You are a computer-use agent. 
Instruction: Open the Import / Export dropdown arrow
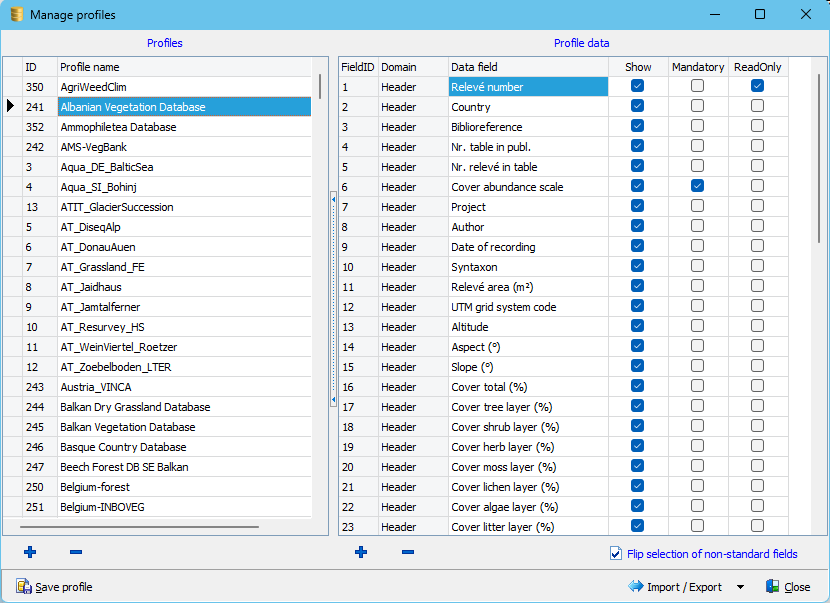pyautogui.click(x=740, y=587)
